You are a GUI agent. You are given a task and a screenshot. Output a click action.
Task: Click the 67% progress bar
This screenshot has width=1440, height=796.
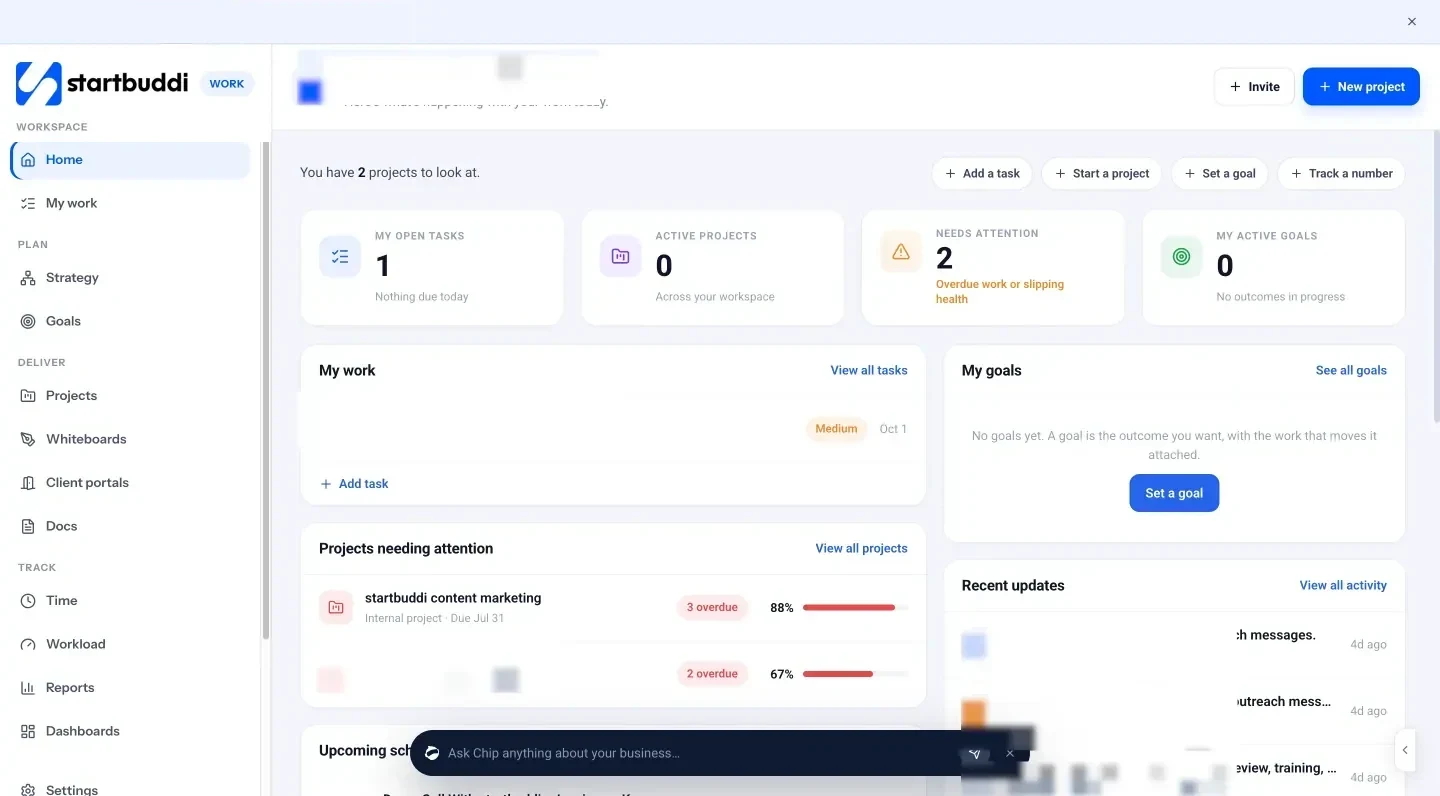pyautogui.click(x=855, y=674)
